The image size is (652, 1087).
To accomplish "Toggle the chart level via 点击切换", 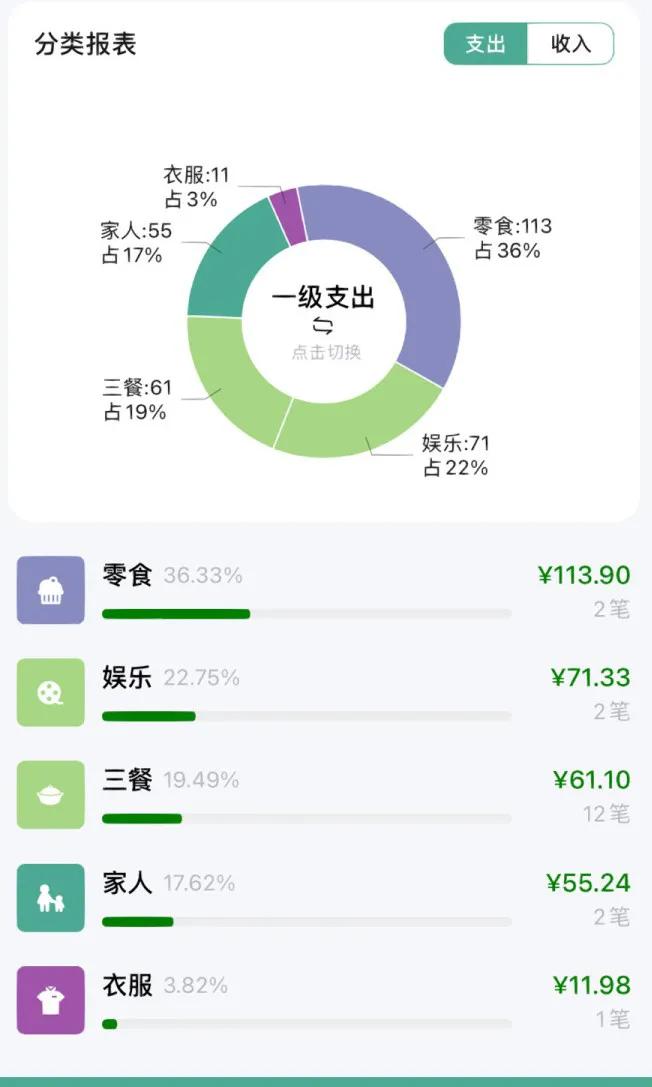I will click(325, 351).
